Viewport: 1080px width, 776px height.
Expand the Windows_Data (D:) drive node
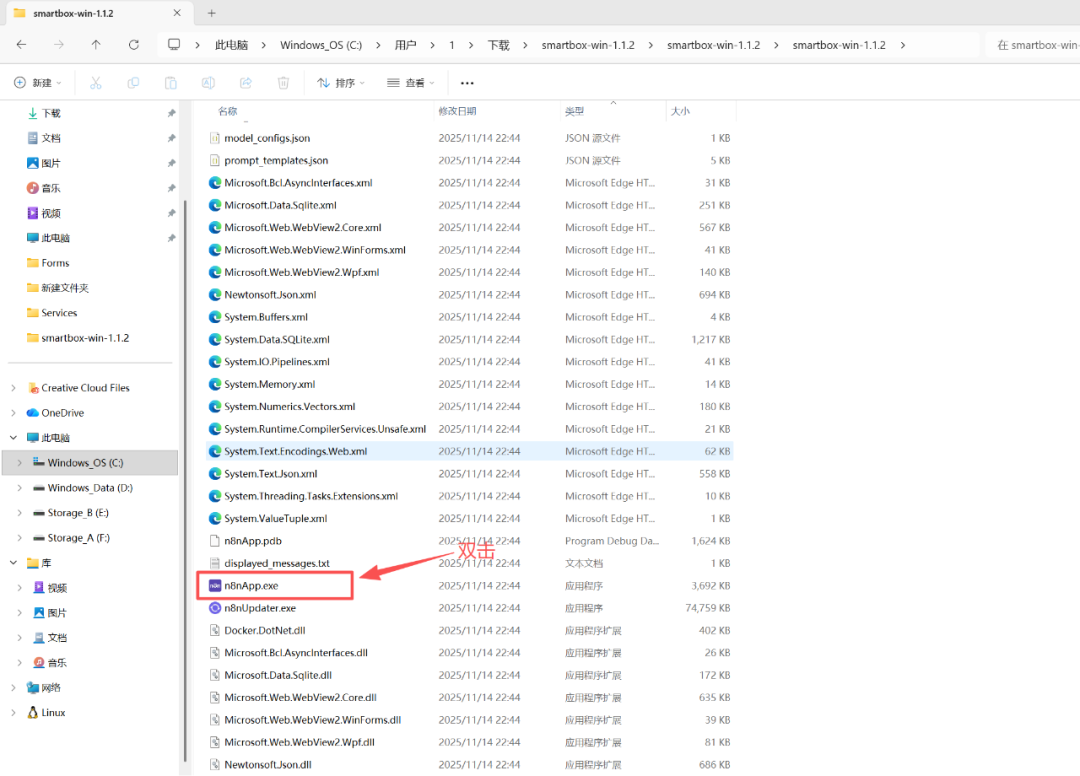(x=19, y=487)
